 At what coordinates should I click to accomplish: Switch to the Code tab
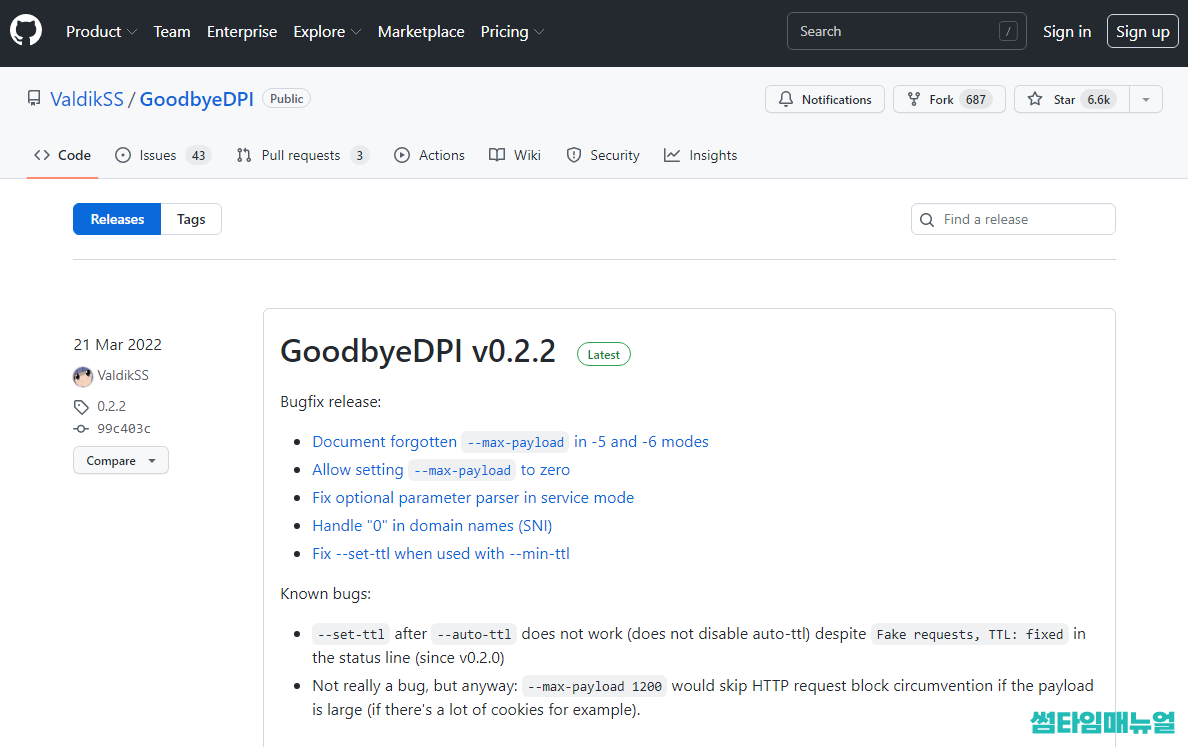coord(62,155)
